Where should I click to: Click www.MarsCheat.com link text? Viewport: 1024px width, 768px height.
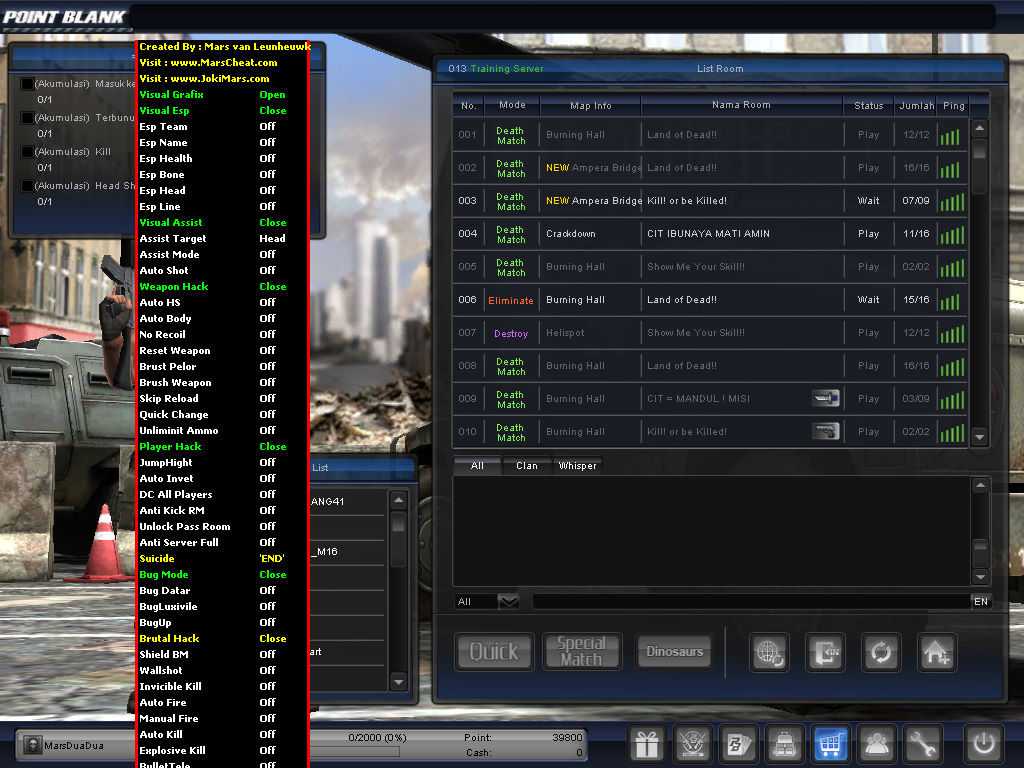tap(224, 63)
